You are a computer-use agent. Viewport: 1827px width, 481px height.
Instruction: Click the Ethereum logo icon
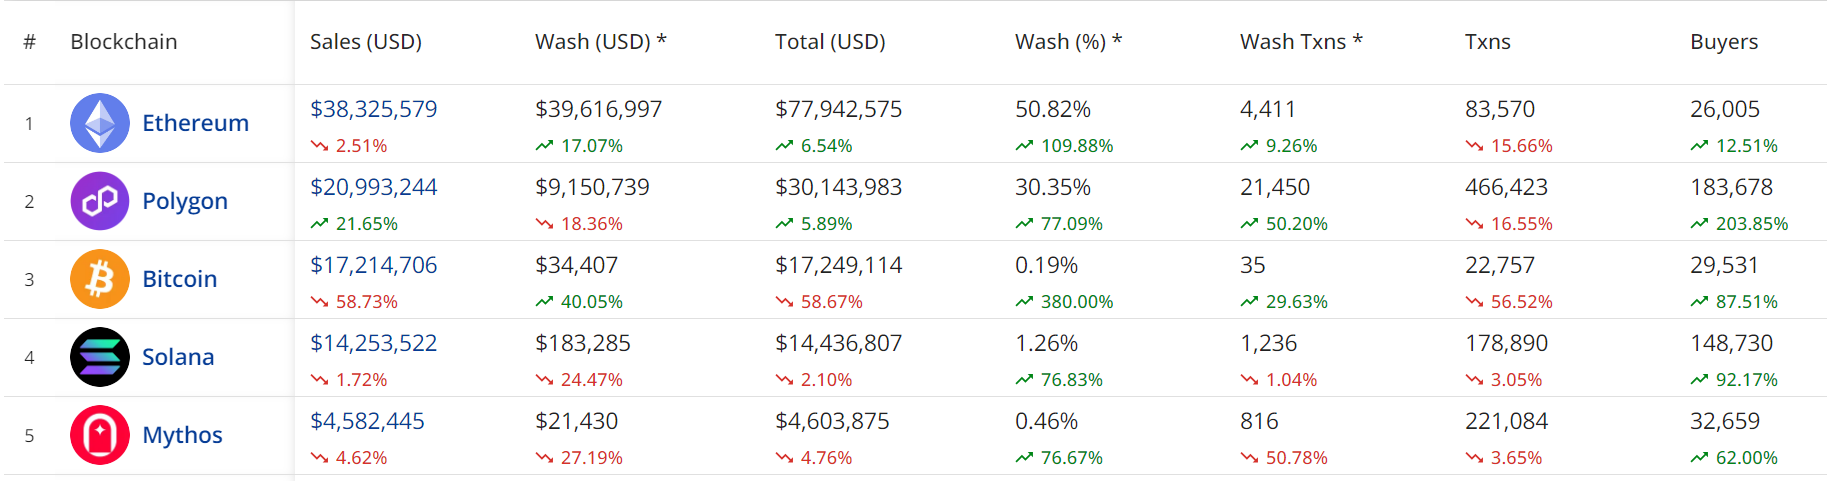click(100, 123)
